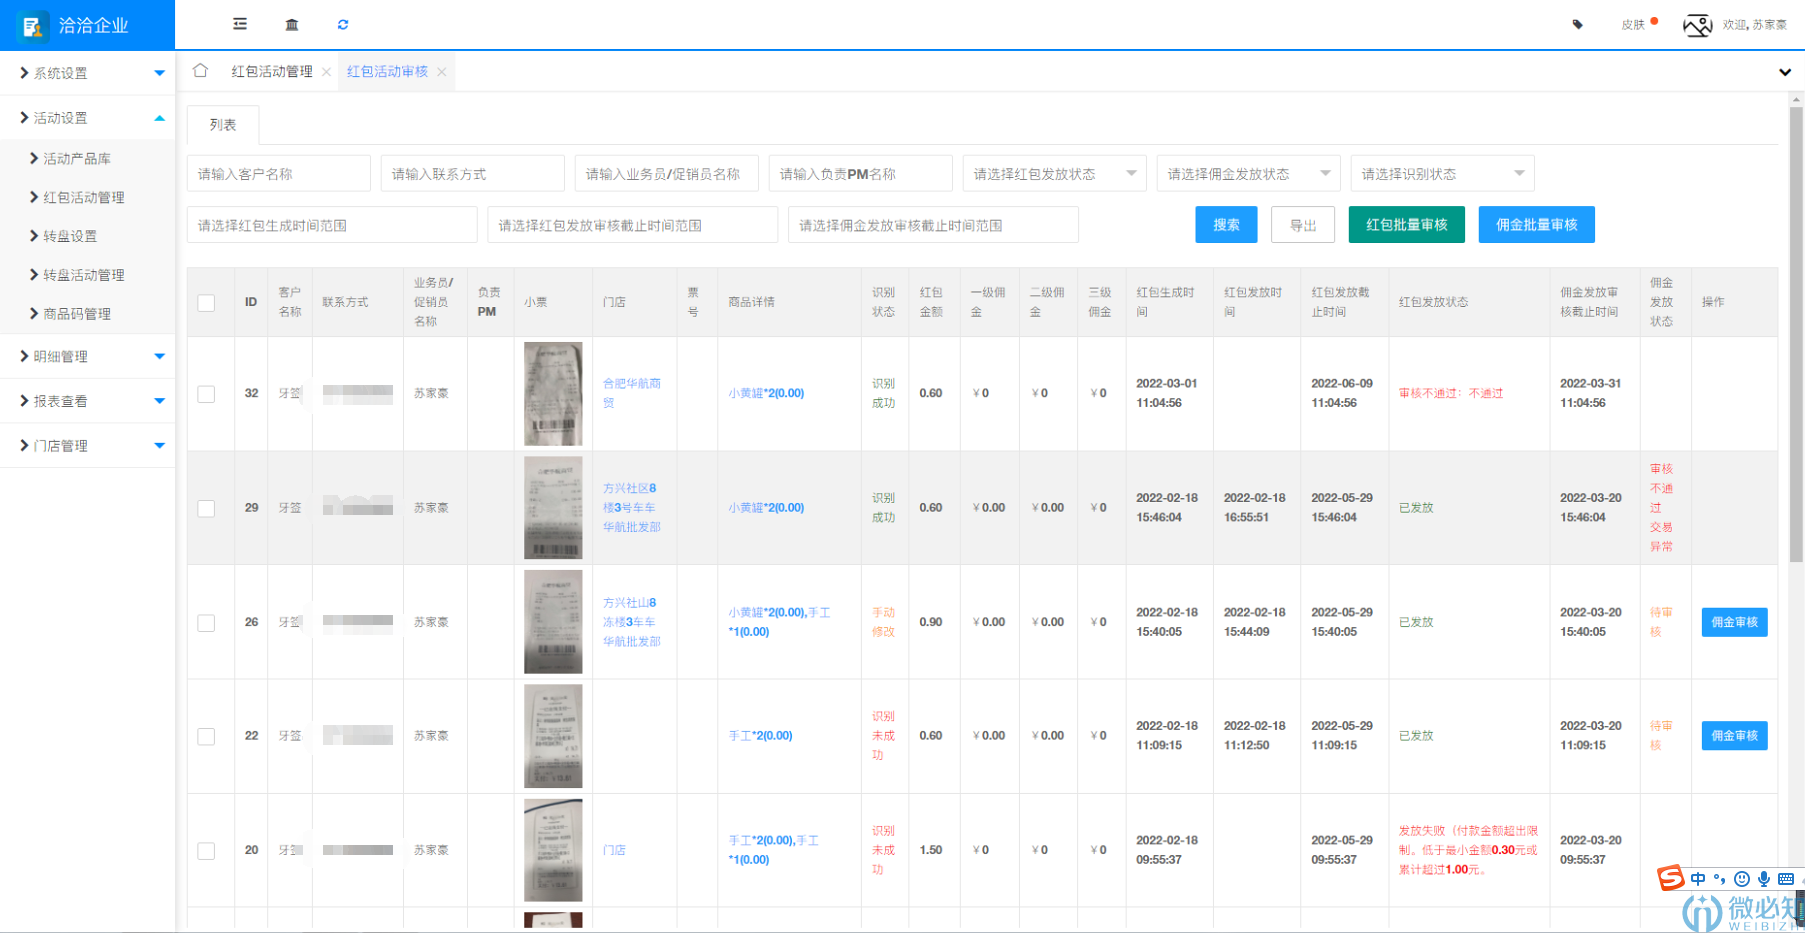Switch to 红包活动管理 tab
The image size is (1805, 933).
tap(272, 71)
